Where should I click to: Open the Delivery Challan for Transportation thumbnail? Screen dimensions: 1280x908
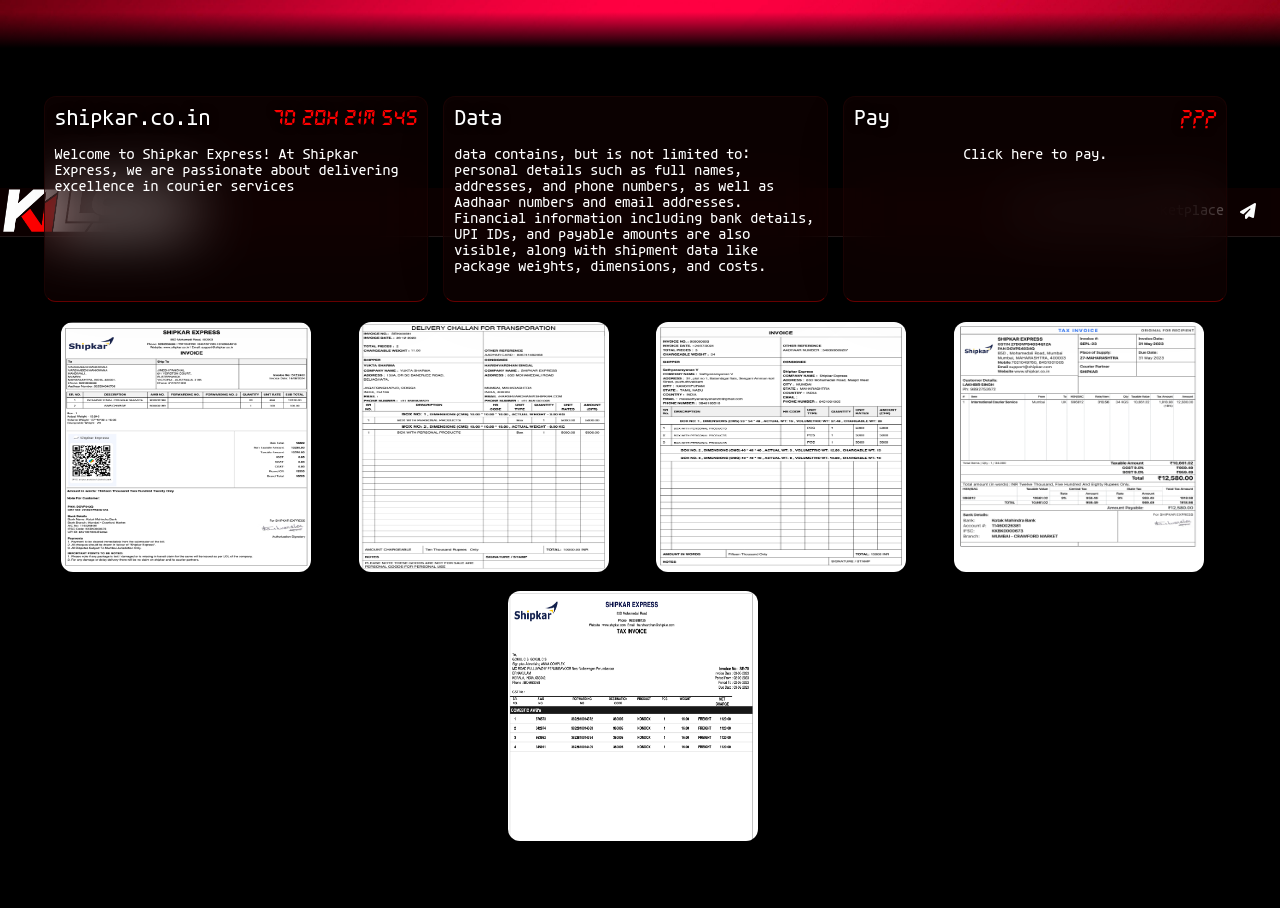pyautogui.click(x=484, y=447)
